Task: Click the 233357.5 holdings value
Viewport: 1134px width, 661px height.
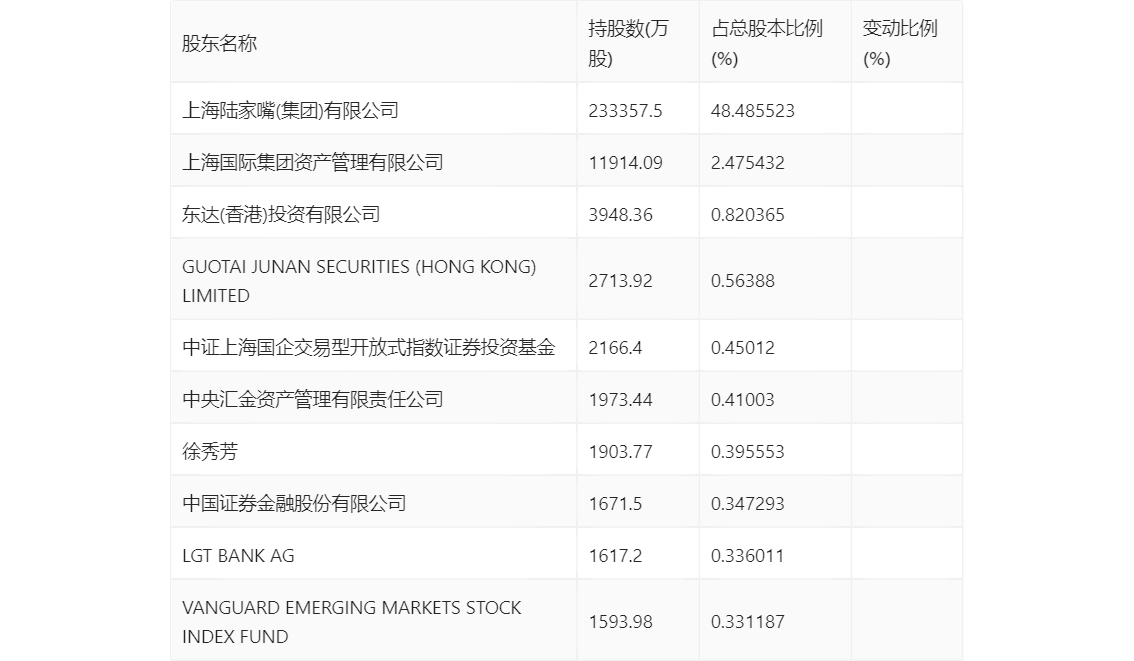Action: point(625,110)
